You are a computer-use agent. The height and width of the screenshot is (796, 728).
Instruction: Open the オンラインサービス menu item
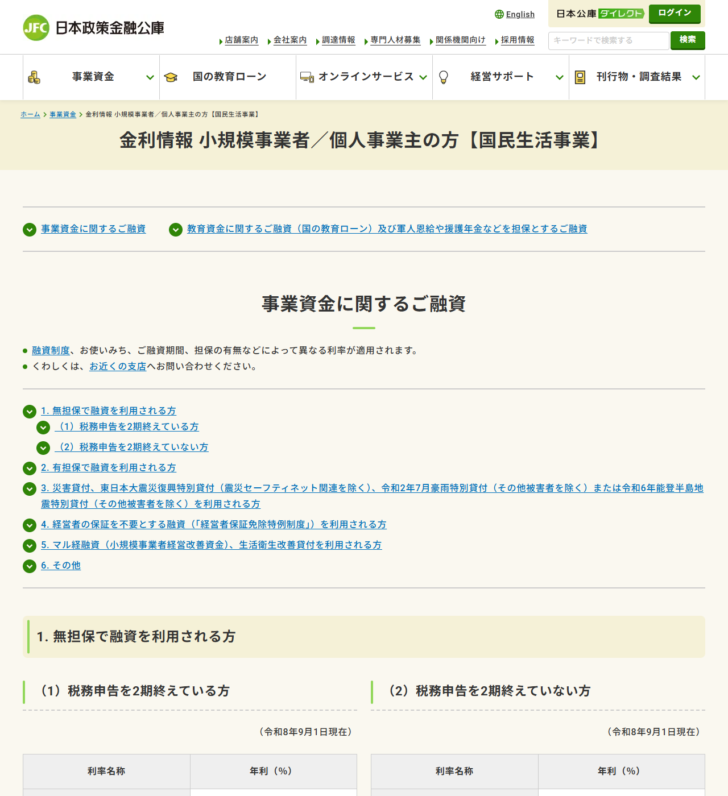tap(365, 77)
